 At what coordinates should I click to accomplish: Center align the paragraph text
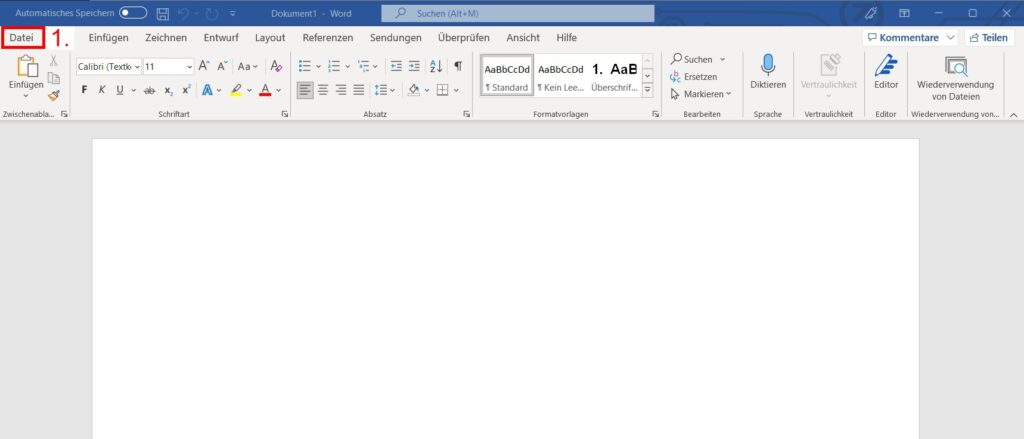click(x=324, y=90)
